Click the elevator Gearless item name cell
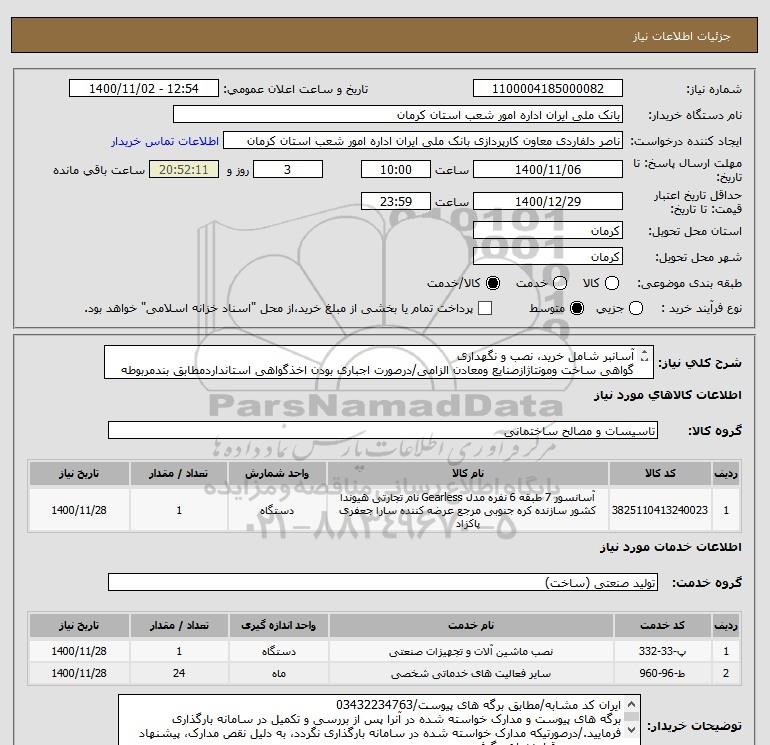Viewport: 770px width, 745px height. tap(468, 510)
